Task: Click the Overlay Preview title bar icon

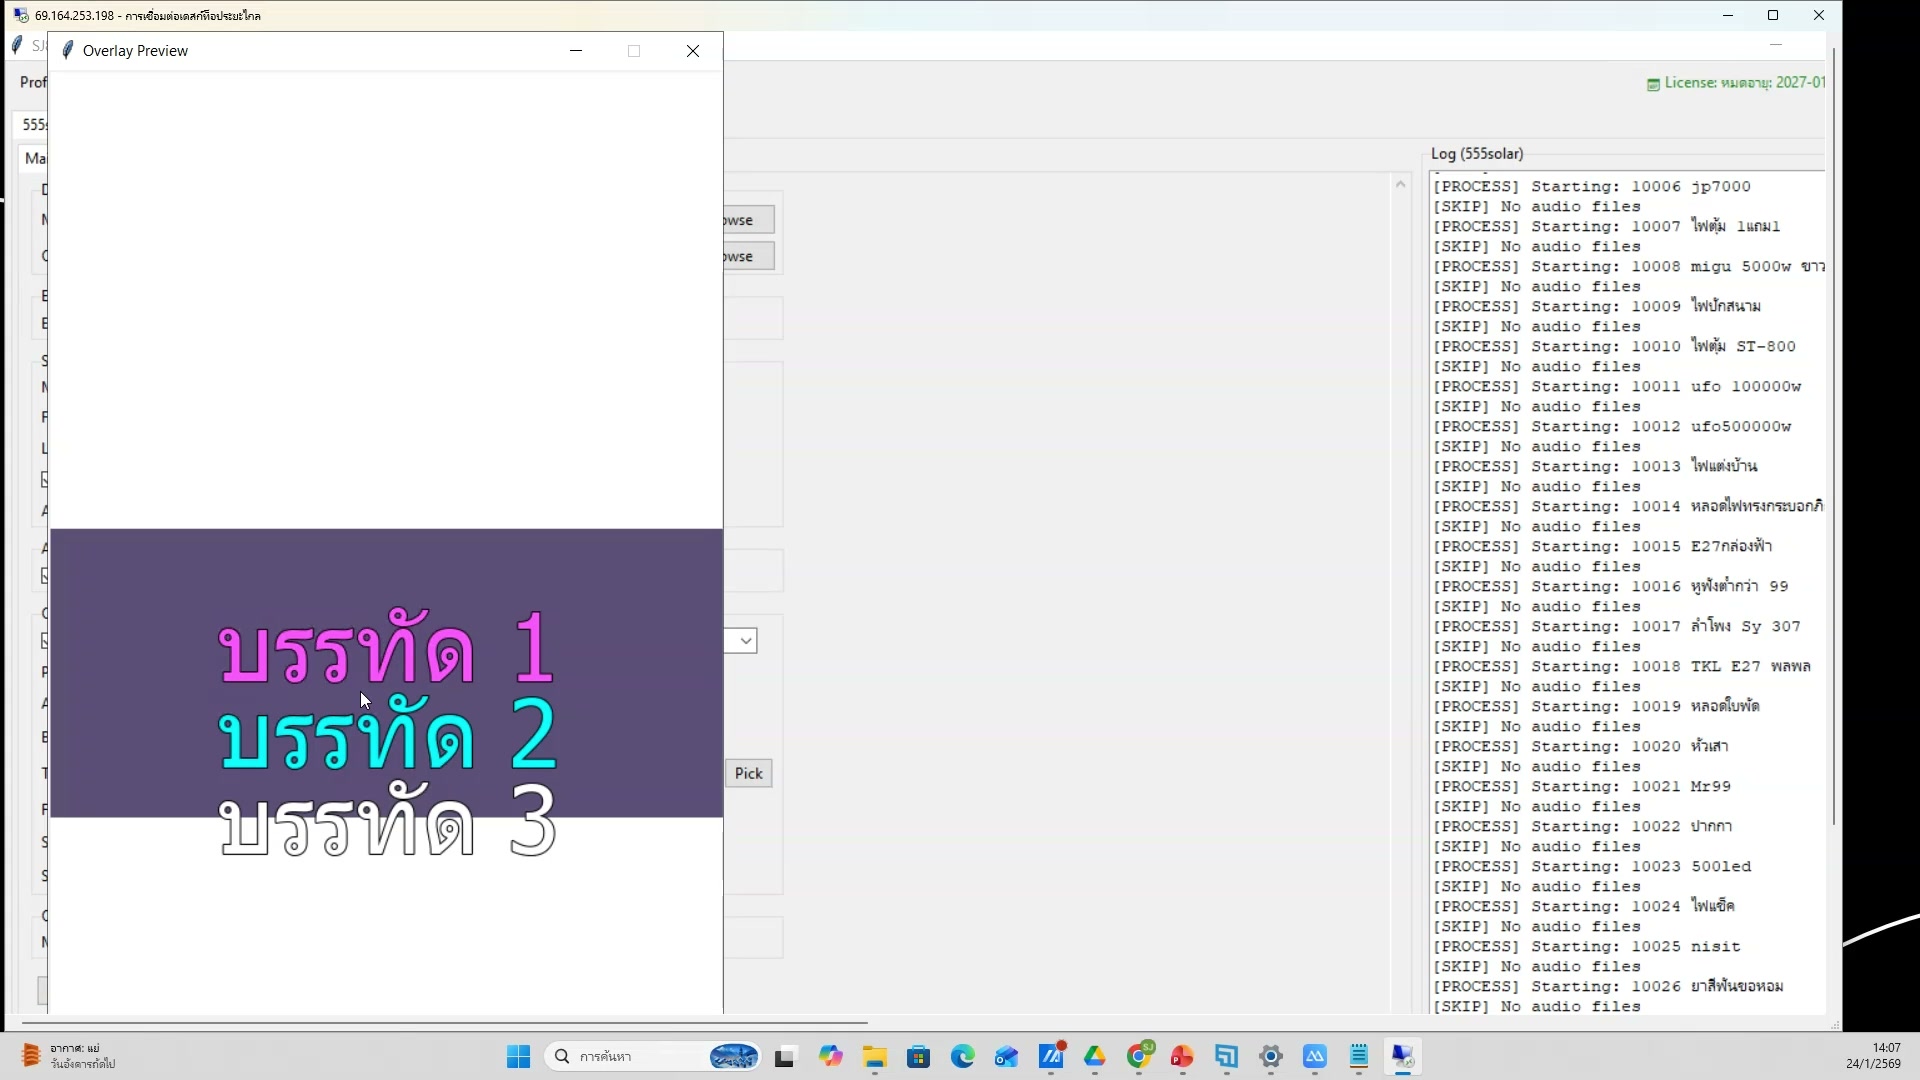Action: [68, 50]
